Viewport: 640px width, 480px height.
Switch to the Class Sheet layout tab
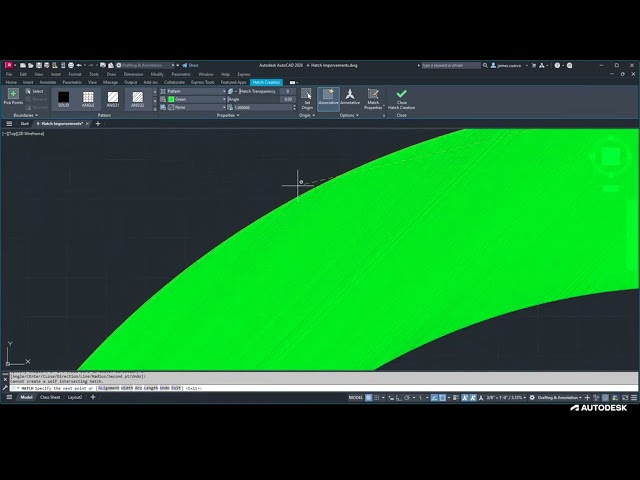coord(50,397)
